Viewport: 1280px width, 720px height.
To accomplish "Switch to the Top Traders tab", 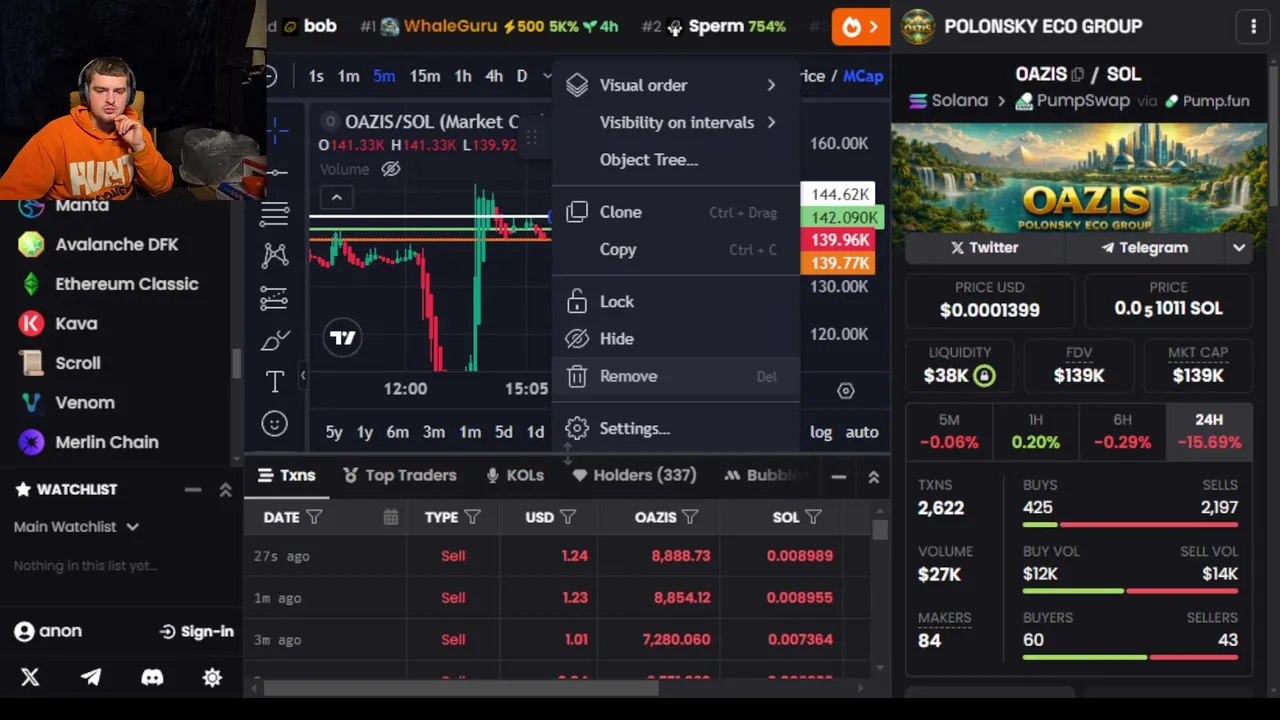I will pos(399,476).
